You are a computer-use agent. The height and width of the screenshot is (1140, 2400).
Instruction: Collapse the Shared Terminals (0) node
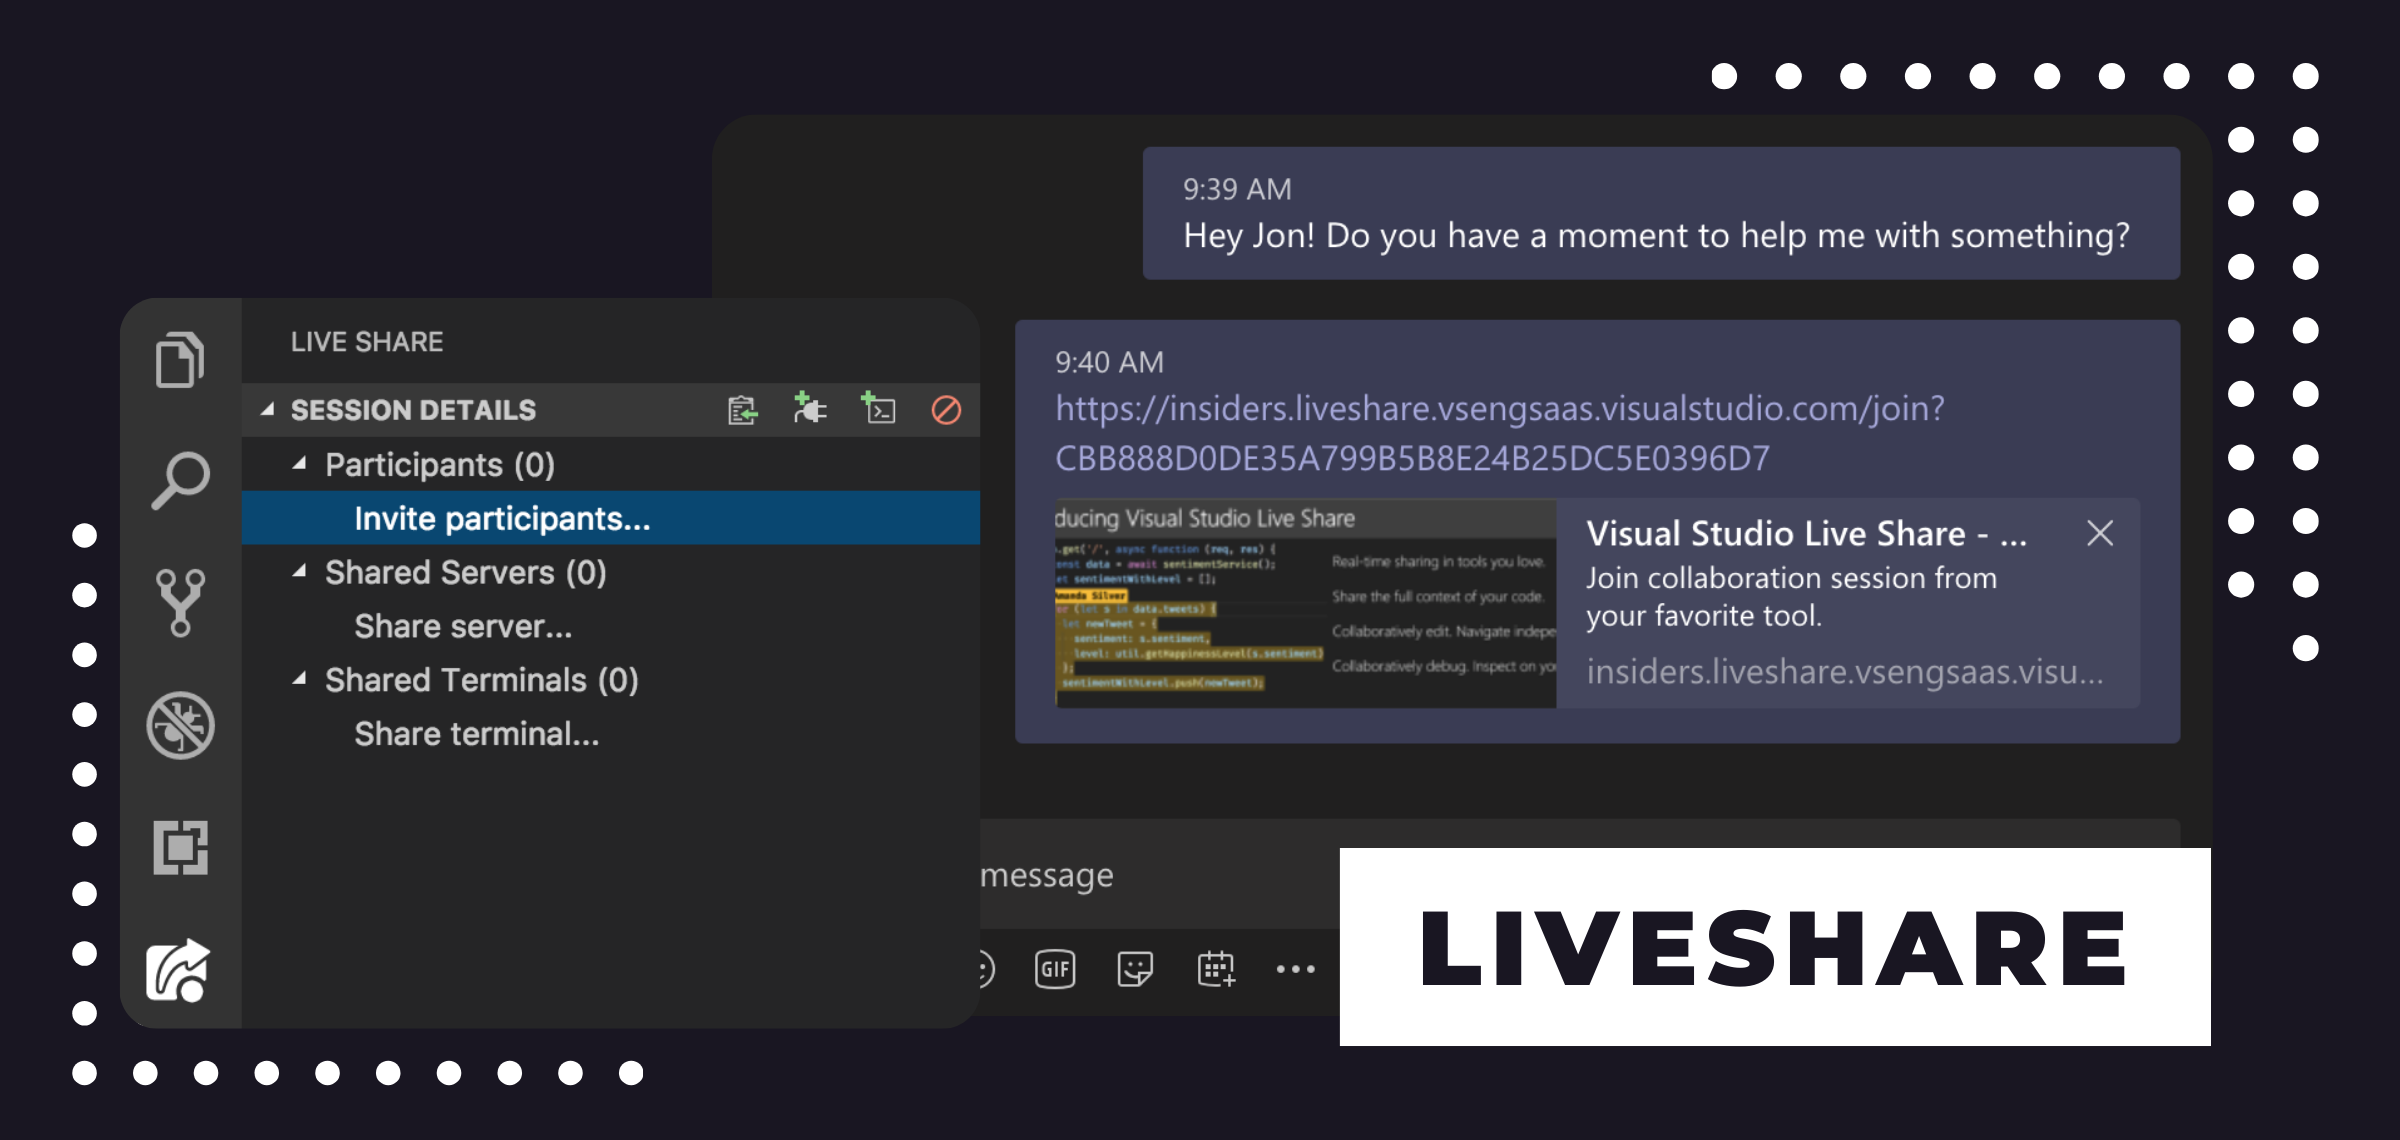click(x=299, y=678)
